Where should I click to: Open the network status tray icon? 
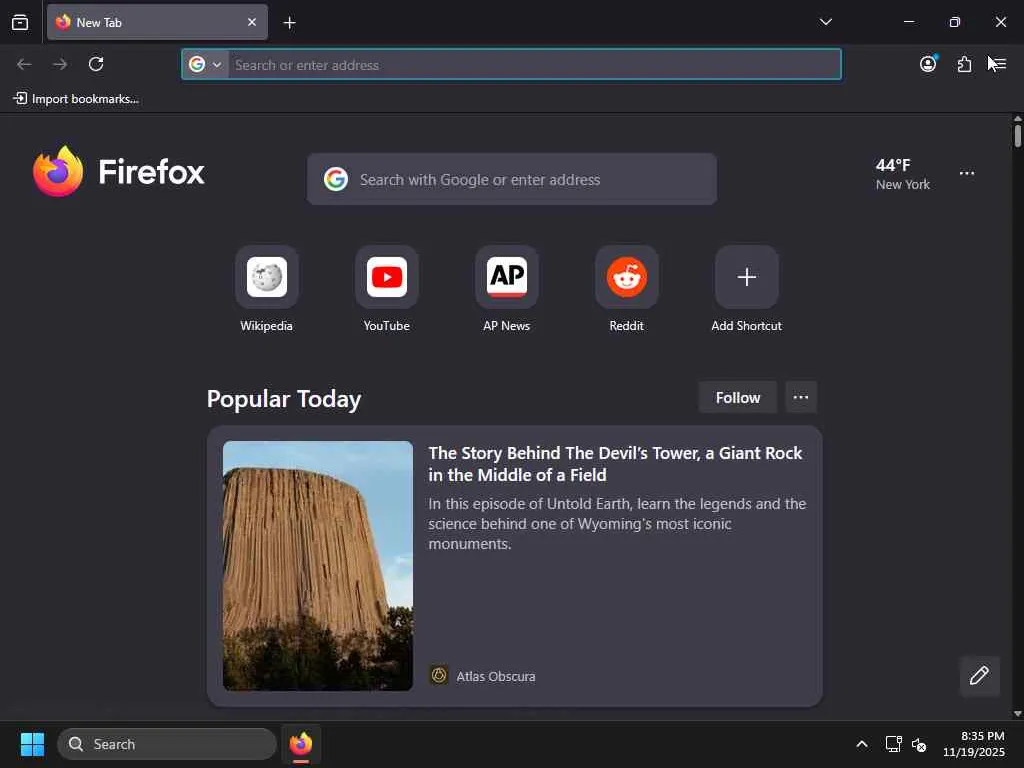[893, 744]
